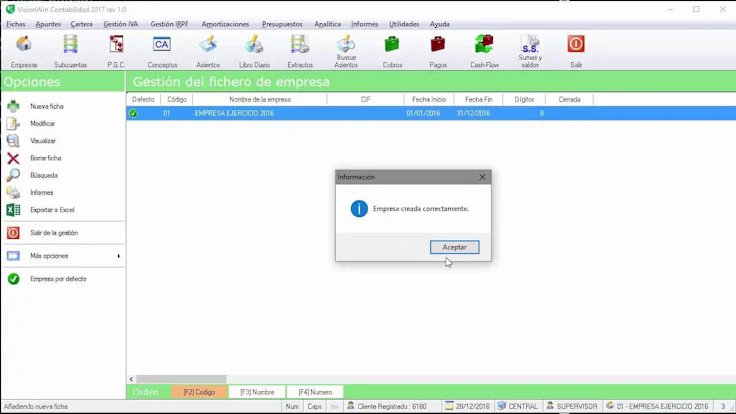
Task: Open the Informes menu in menu bar
Action: click(364, 24)
